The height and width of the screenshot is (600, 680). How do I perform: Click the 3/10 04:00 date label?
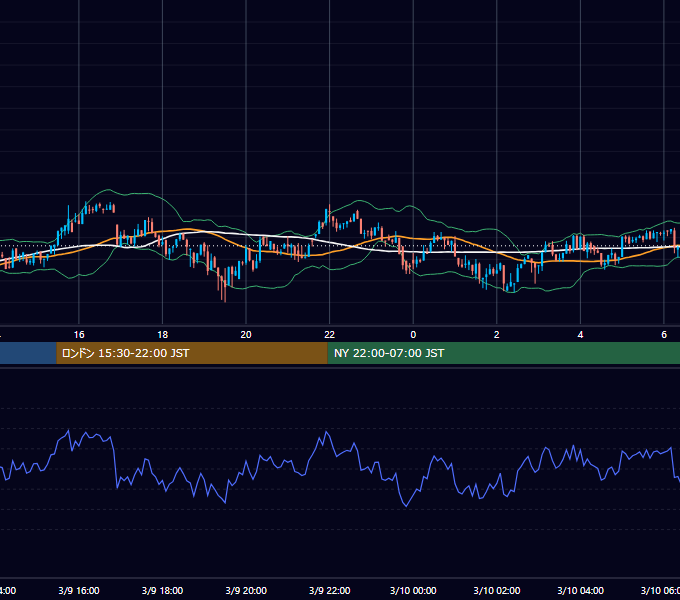(580, 590)
